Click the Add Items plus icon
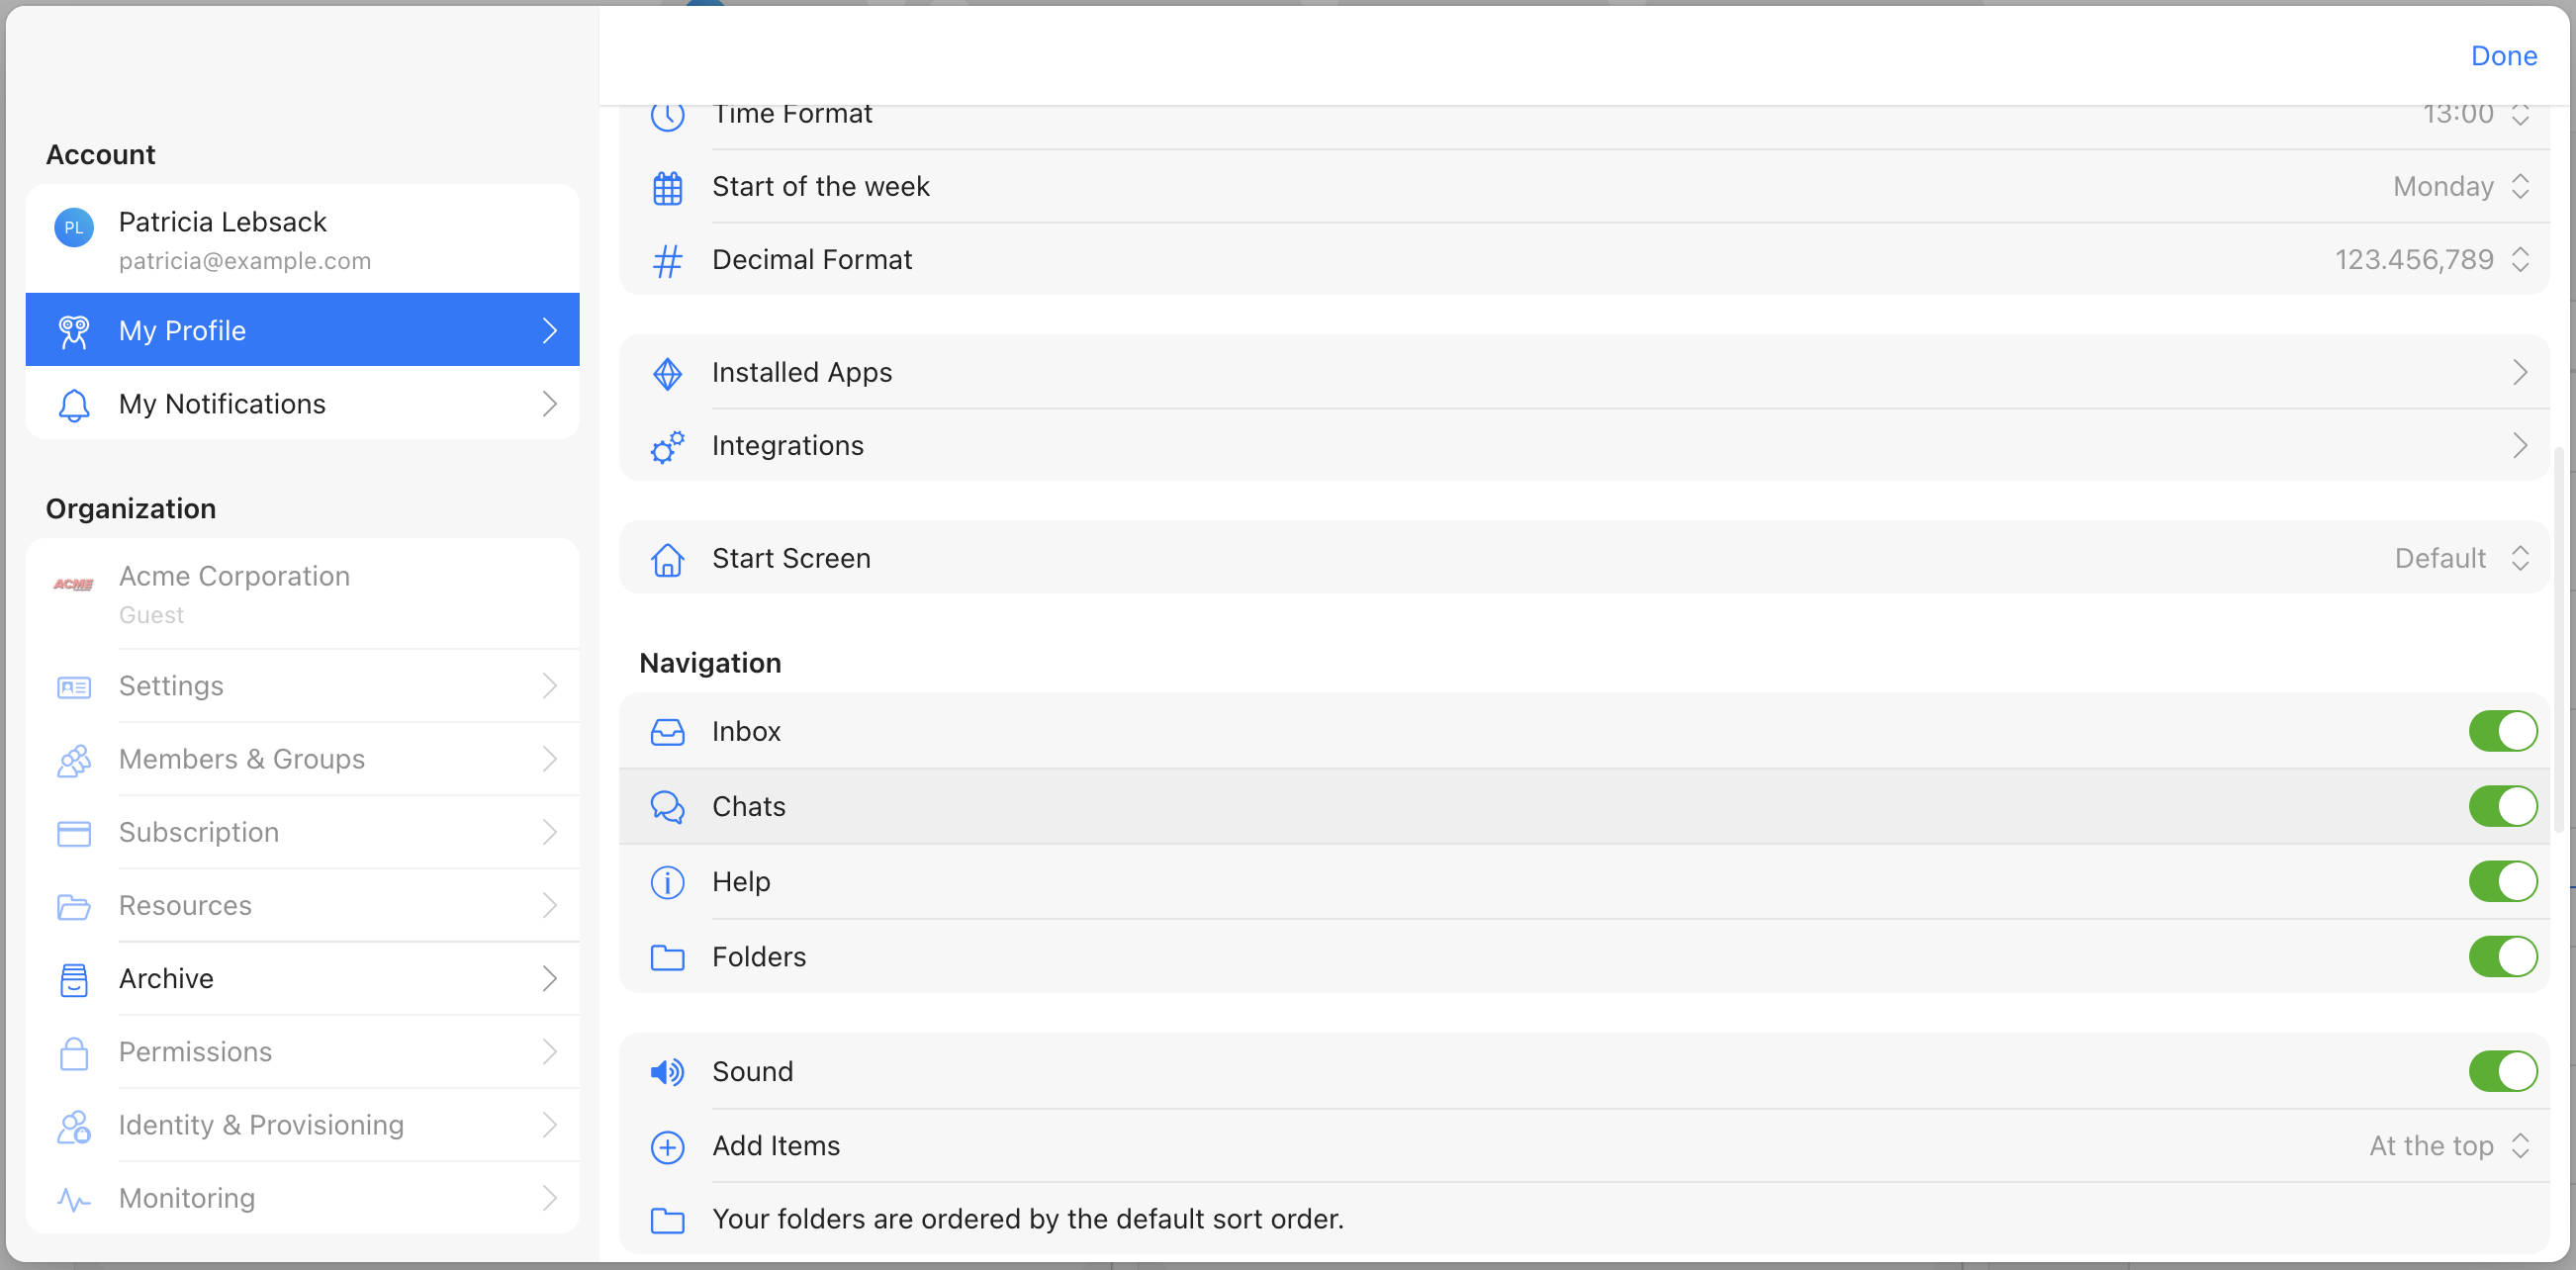Viewport: 2576px width, 1270px height. (x=667, y=1146)
